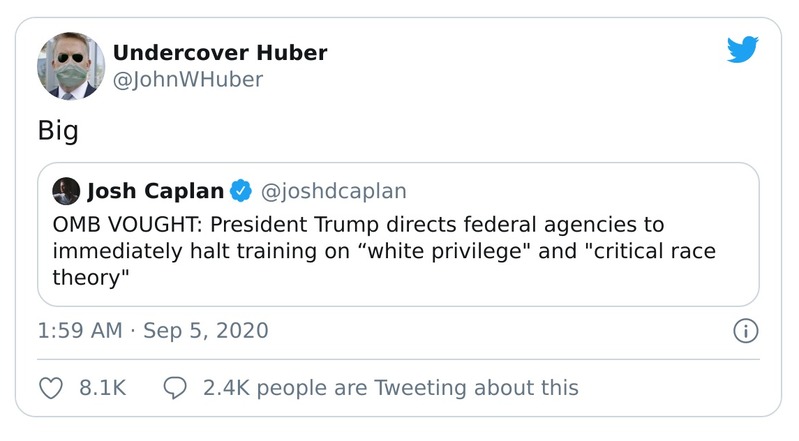The width and height of the screenshot is (799, 441).
Task: Open Undercover Huber's profile picture
Action: 71,66
